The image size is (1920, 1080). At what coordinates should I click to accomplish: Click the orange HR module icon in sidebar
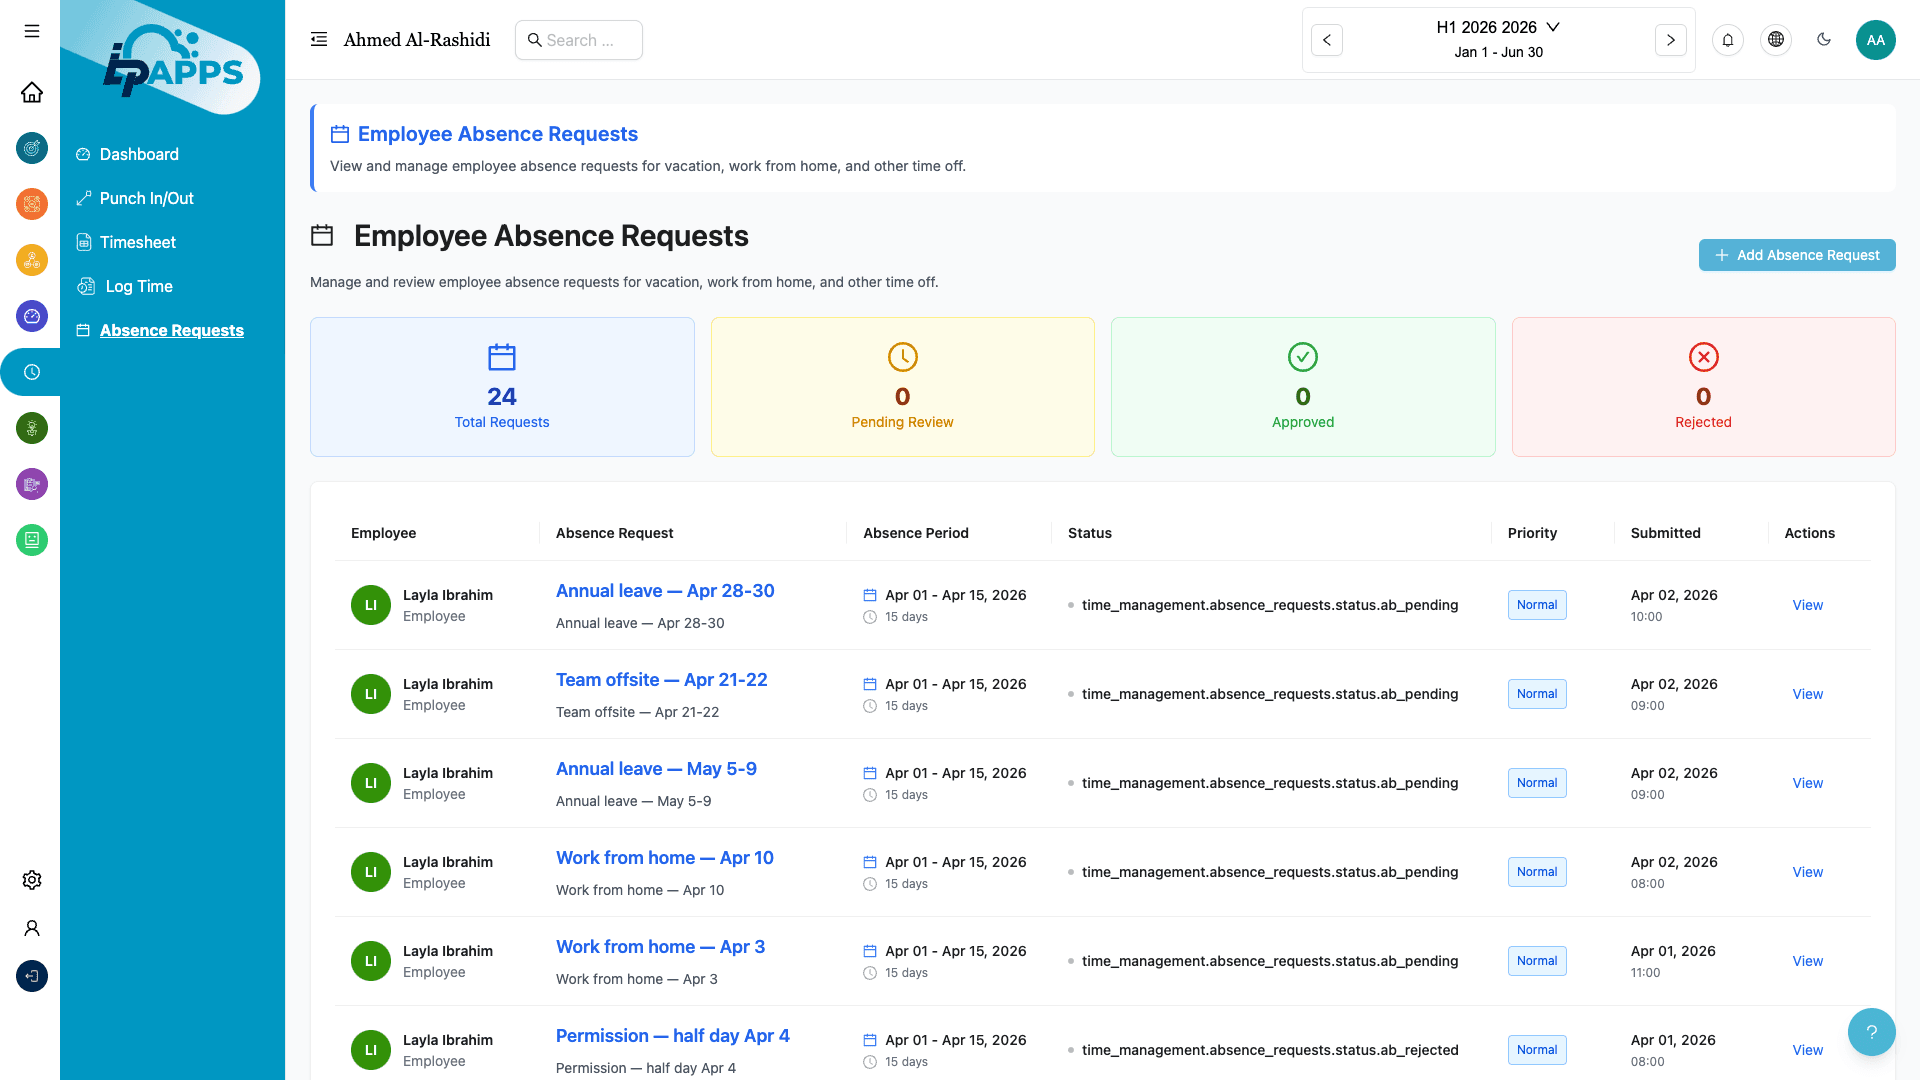pyautogui.click(x=31, y=204)
